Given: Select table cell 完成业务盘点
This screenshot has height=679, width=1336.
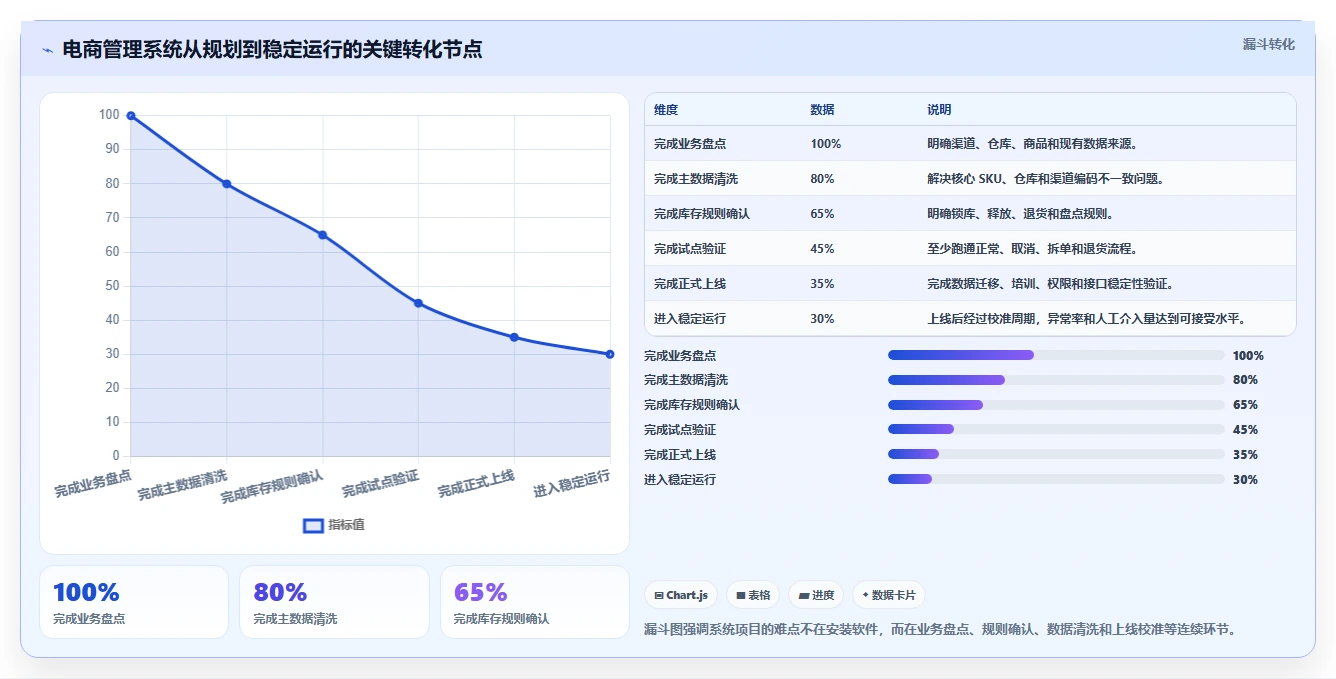Looking at the screenshot, I should [x=690, y=144].
